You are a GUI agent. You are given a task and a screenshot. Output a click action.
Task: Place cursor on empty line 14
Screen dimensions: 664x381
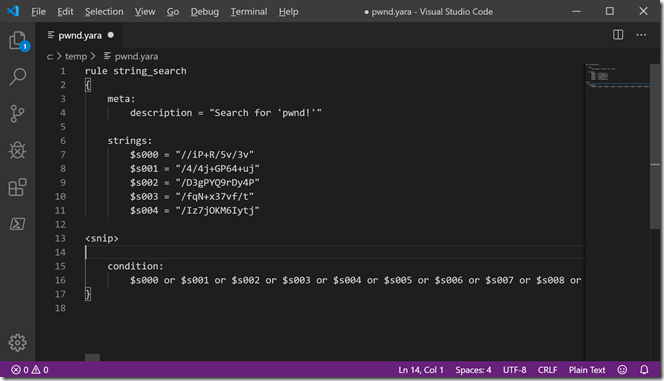pyautogui.click(x=335, y=252)
